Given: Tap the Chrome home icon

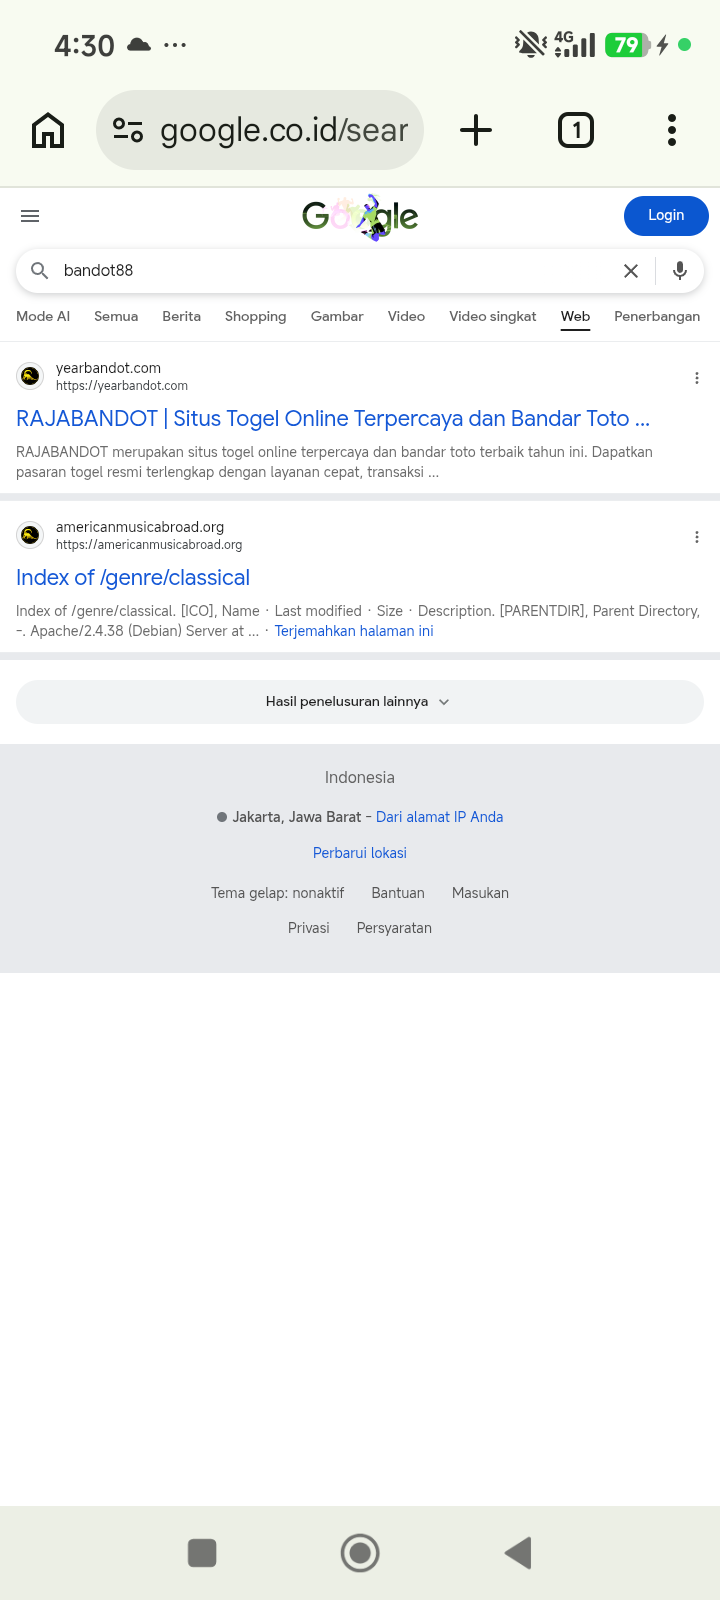Looking at the screenshot, I should point(48,130).
